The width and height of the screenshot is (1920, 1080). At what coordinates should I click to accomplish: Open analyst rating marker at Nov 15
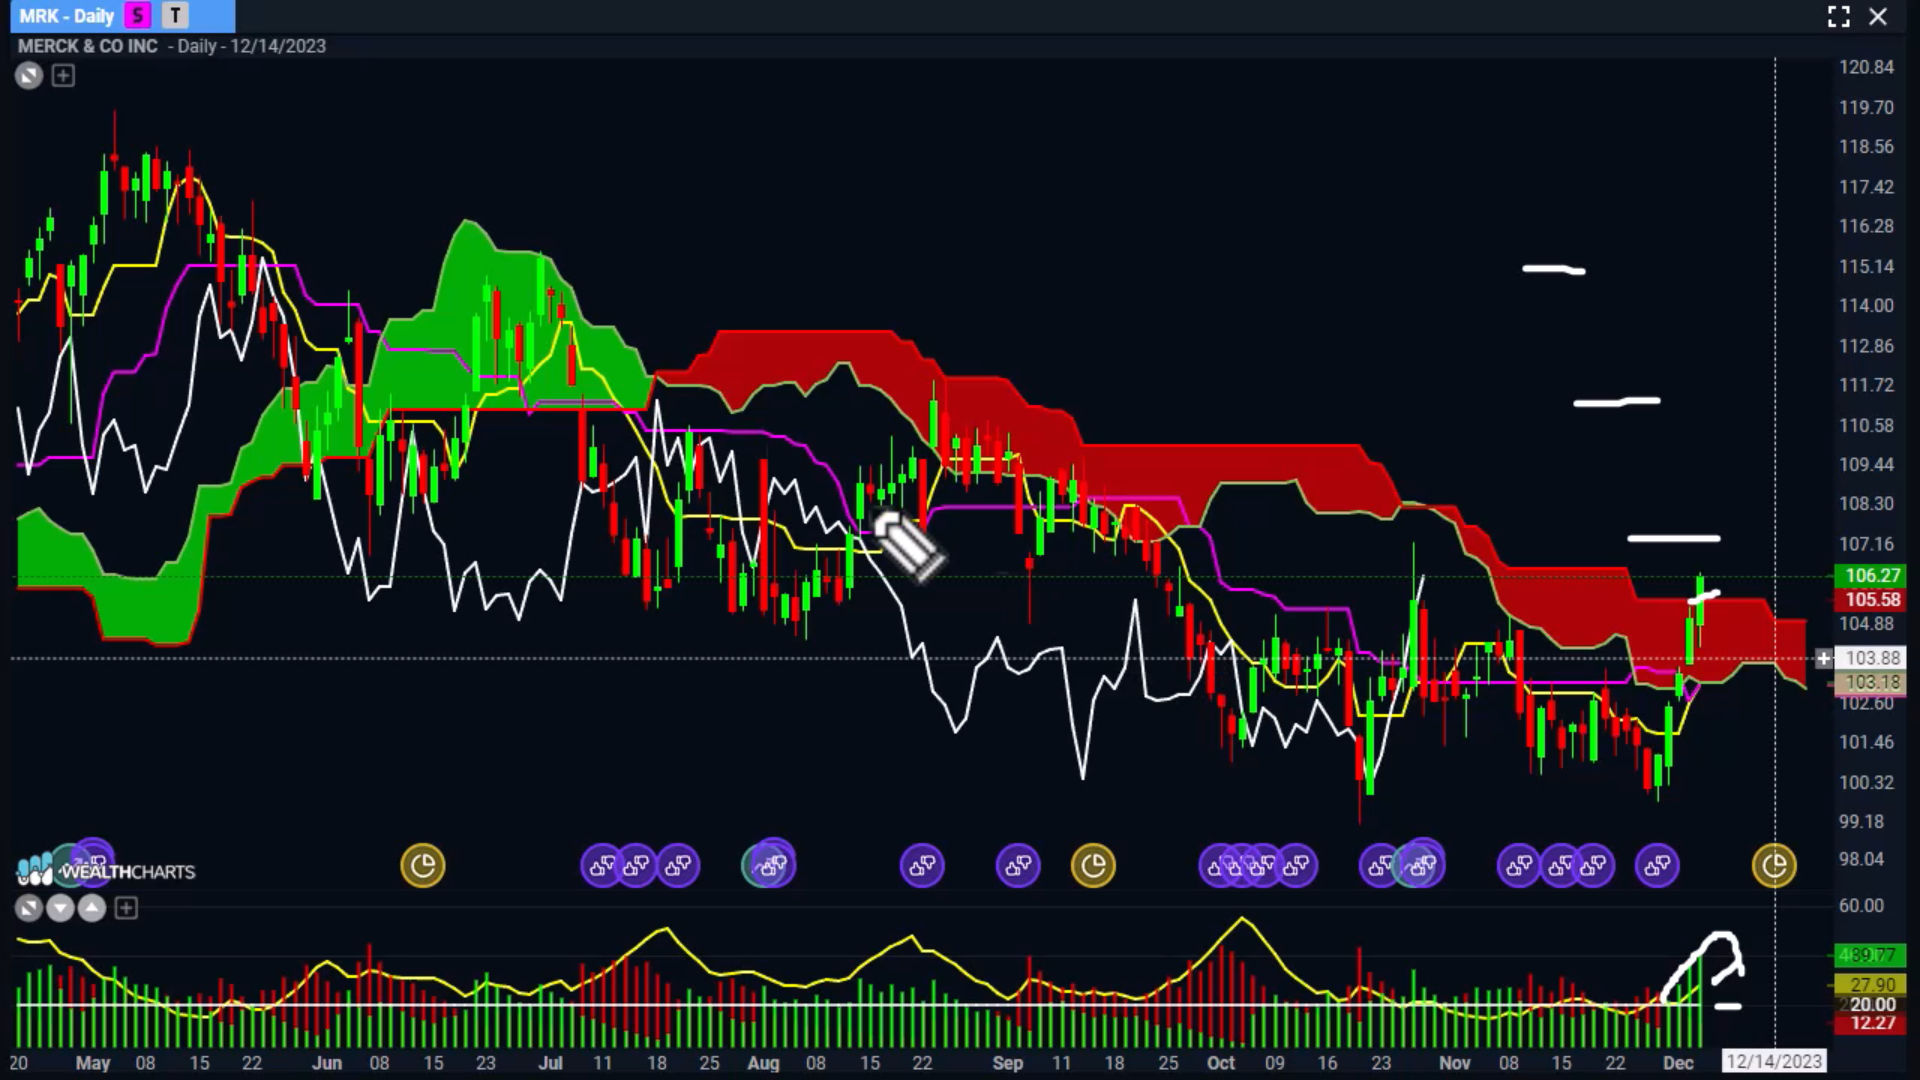(1559, 865)
